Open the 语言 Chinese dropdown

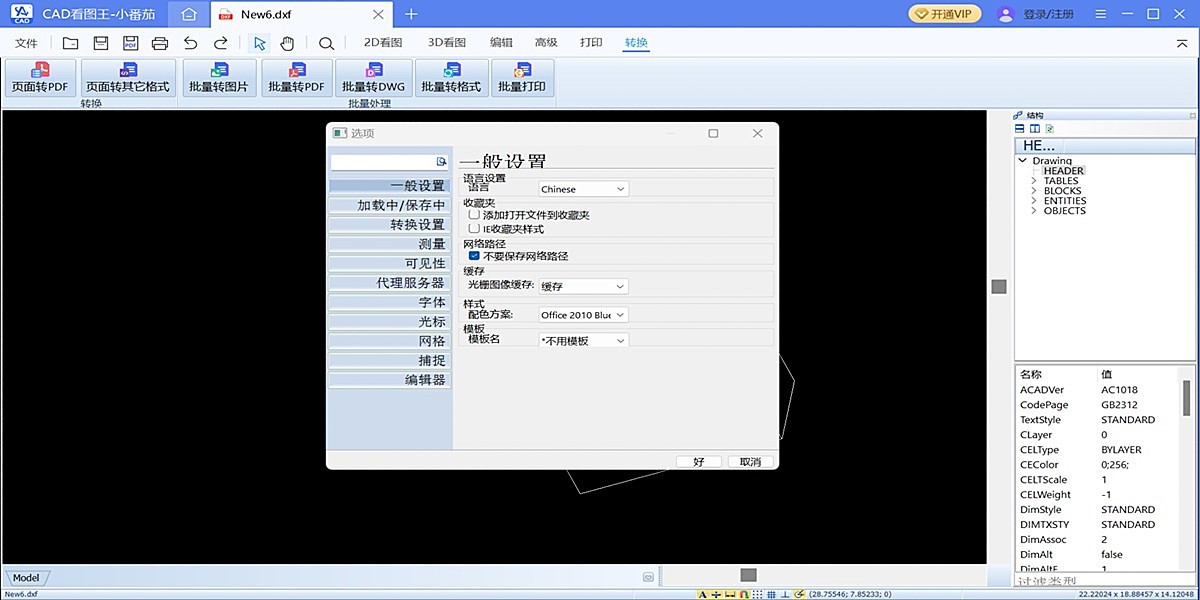point(583,189)
